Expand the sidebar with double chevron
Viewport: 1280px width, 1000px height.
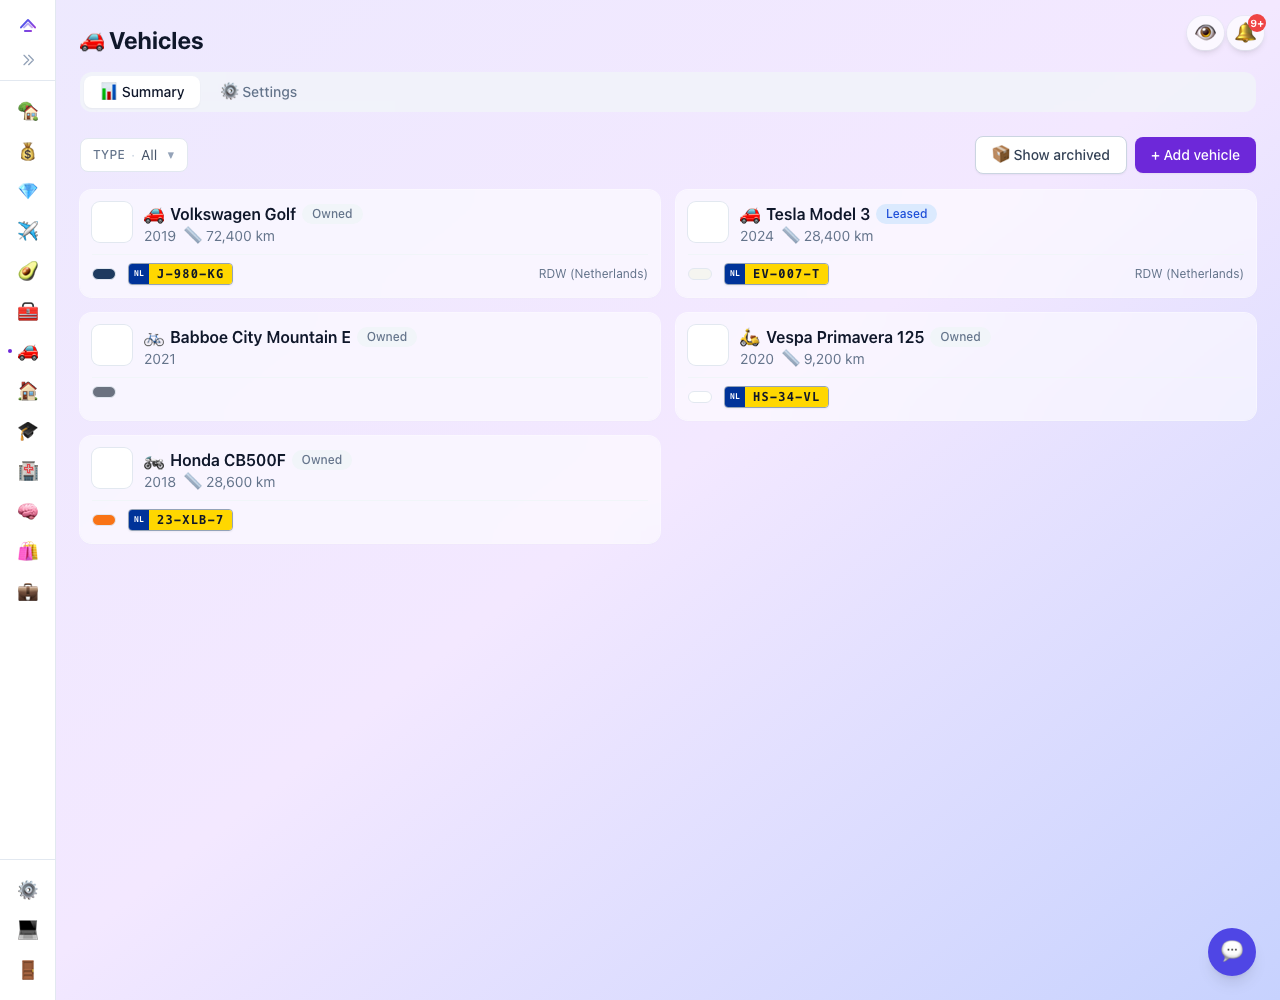(28, 60)
